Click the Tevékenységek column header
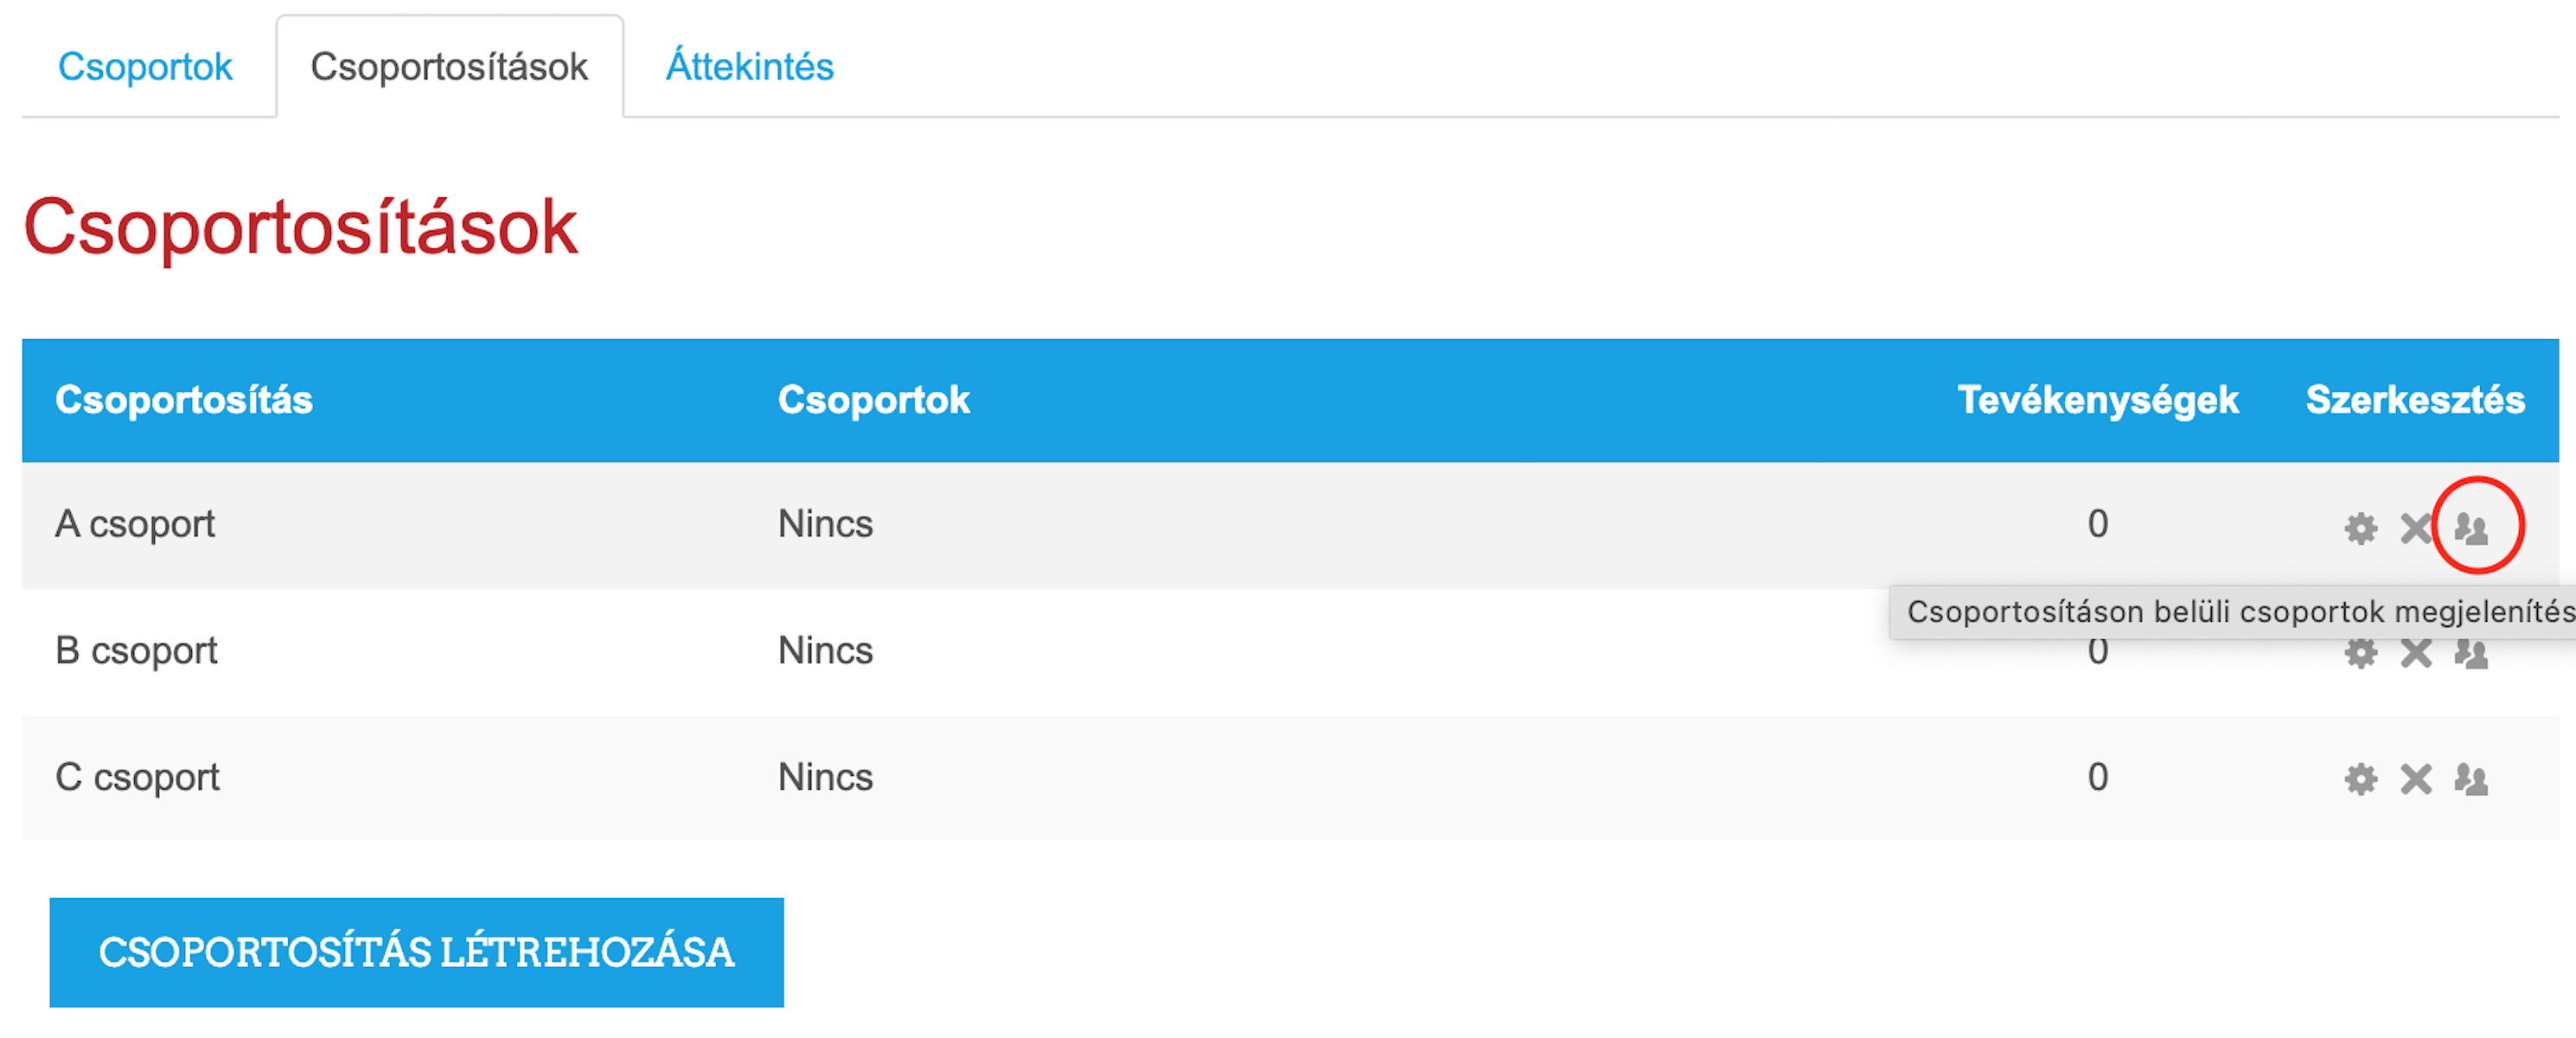Screen dimensions: 2576x1038 2097,399
